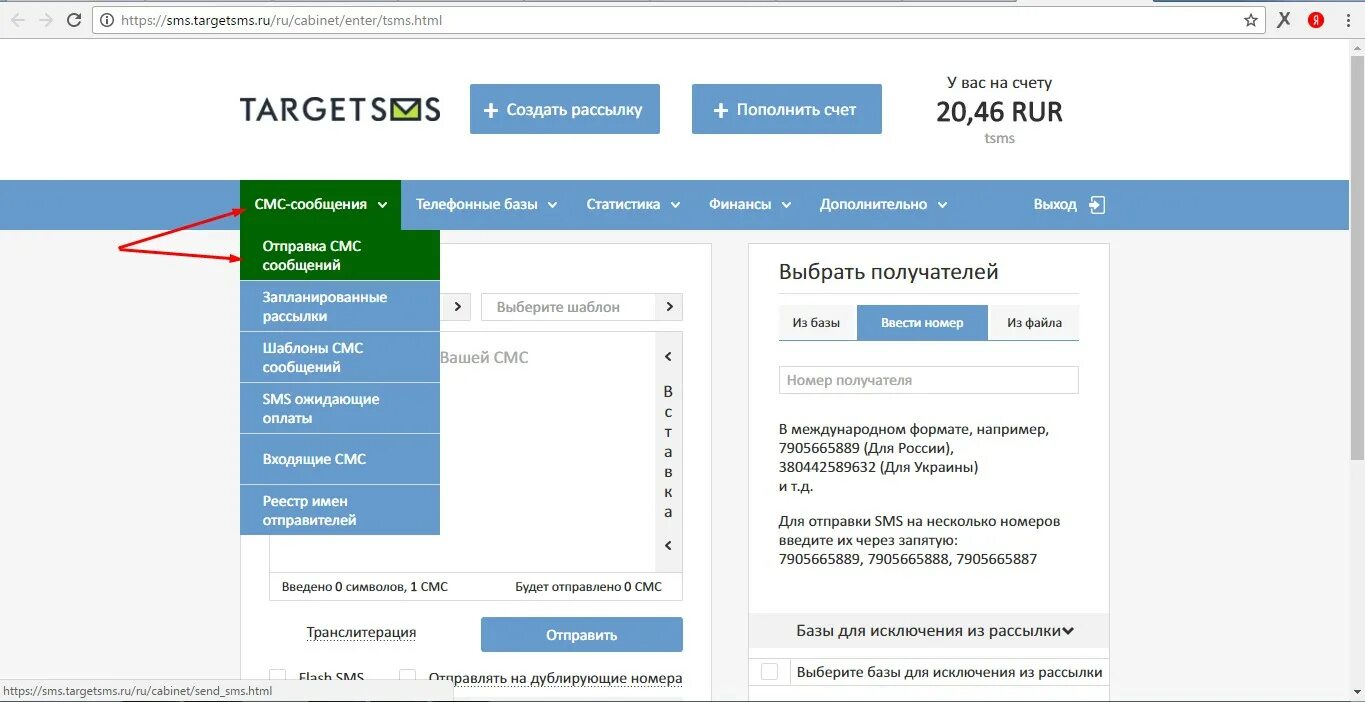1365x702 pixels.
Task: Click the Номер получателя input field
Action: tap(929, 380)
